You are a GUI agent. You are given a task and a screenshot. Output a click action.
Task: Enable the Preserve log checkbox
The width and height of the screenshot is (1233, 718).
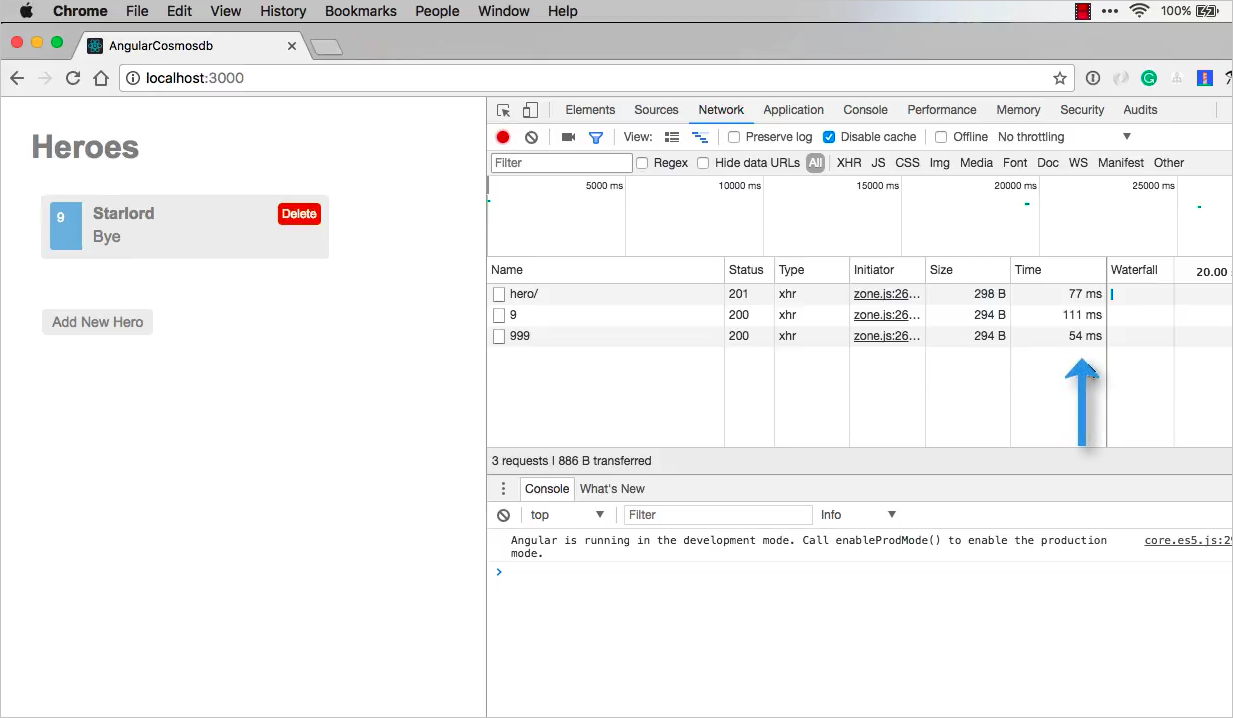pyautogui.click(x=736, y=136)
